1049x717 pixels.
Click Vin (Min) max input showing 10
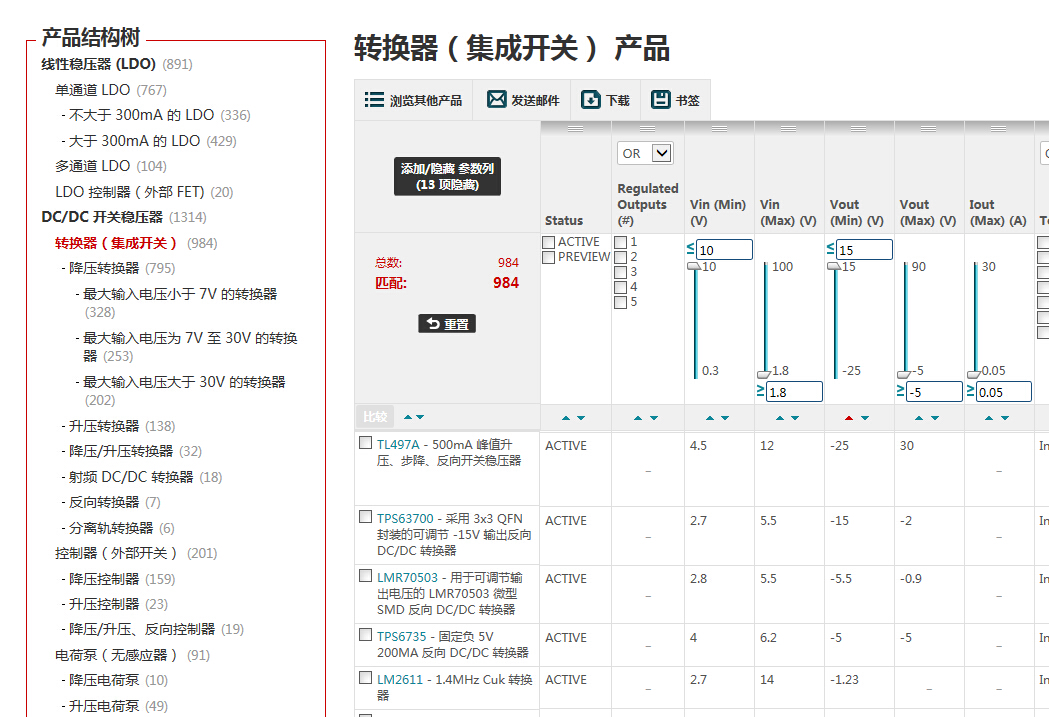(x=725, y=249)
